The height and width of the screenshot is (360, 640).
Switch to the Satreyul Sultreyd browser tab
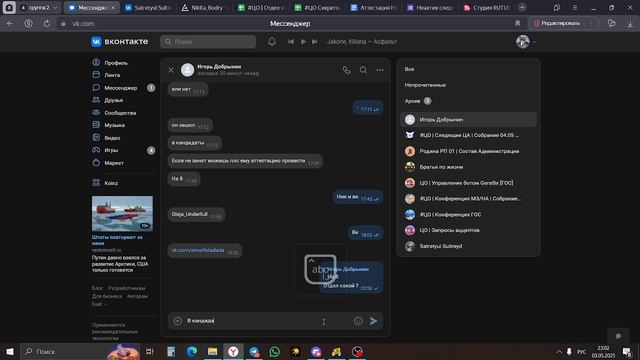[148, 7]
